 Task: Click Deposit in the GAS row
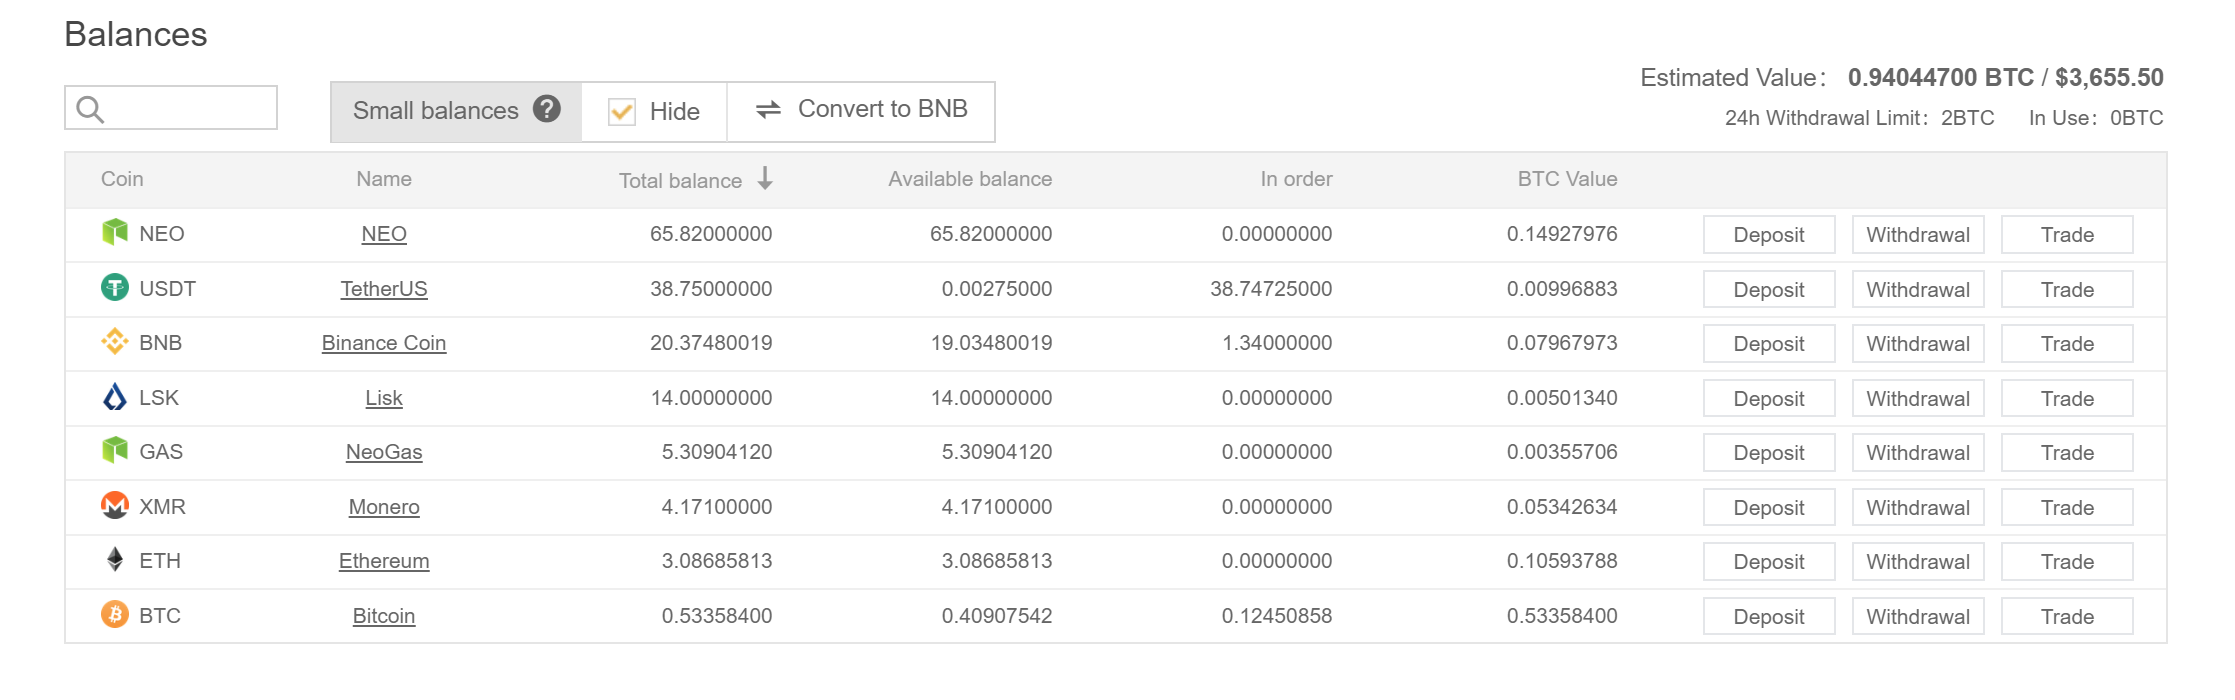pyautogui.click(x=1769, y=453)
